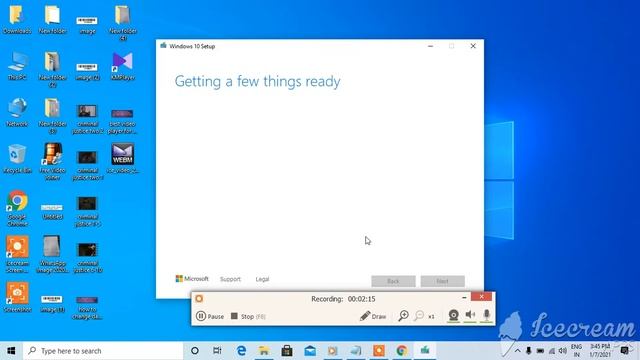Select the Downloads folder on desktop

point(17,20)
